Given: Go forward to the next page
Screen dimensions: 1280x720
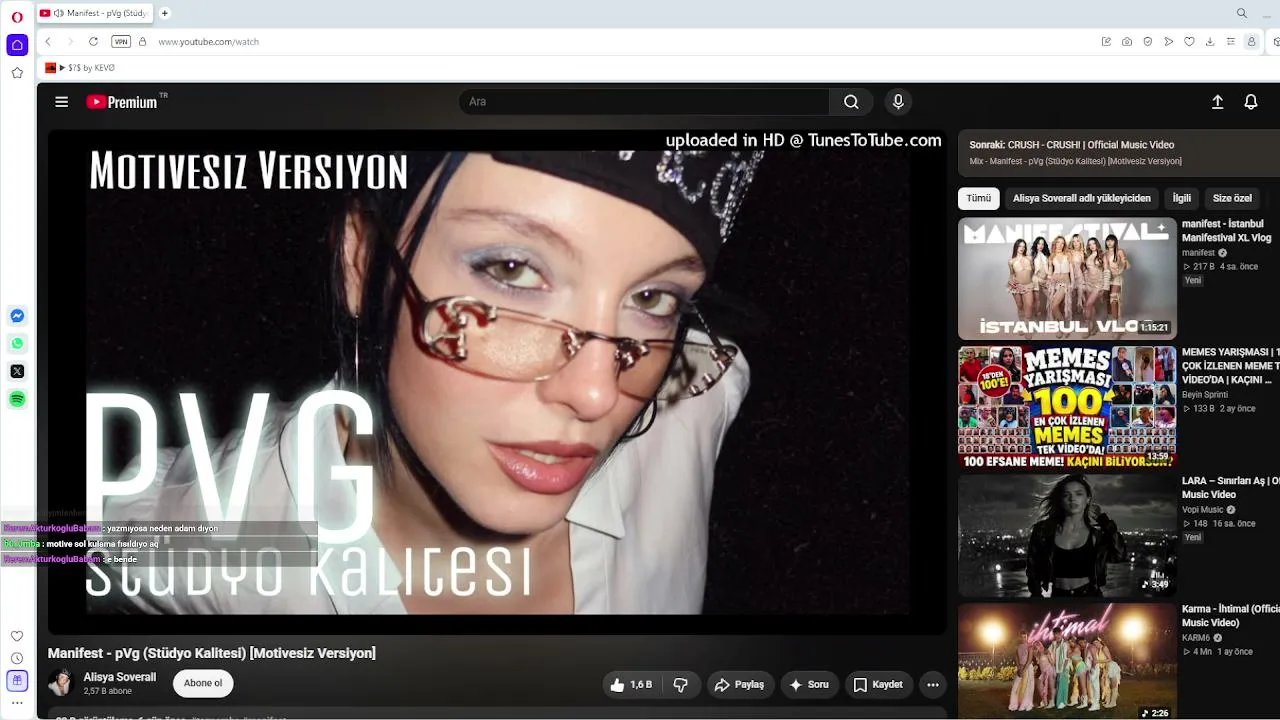Looking at the screenshot, I should 70,42.
